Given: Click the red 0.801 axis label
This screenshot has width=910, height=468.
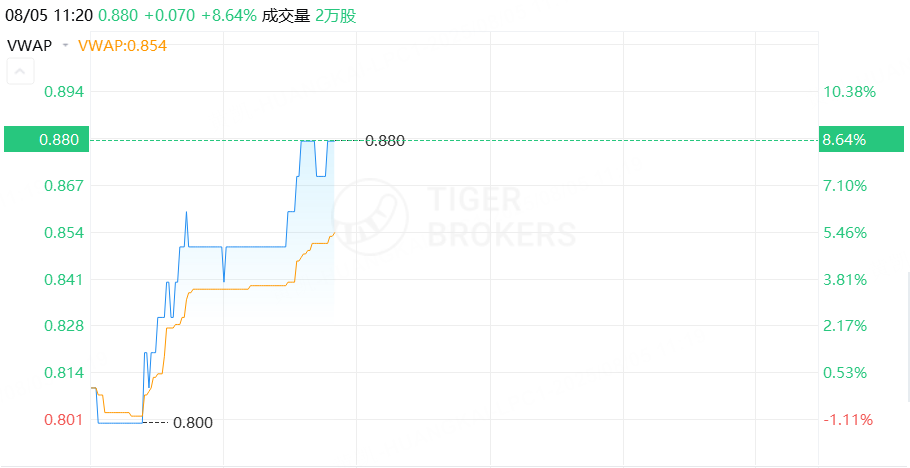Looking at the screenshot, I should (64, 419).
